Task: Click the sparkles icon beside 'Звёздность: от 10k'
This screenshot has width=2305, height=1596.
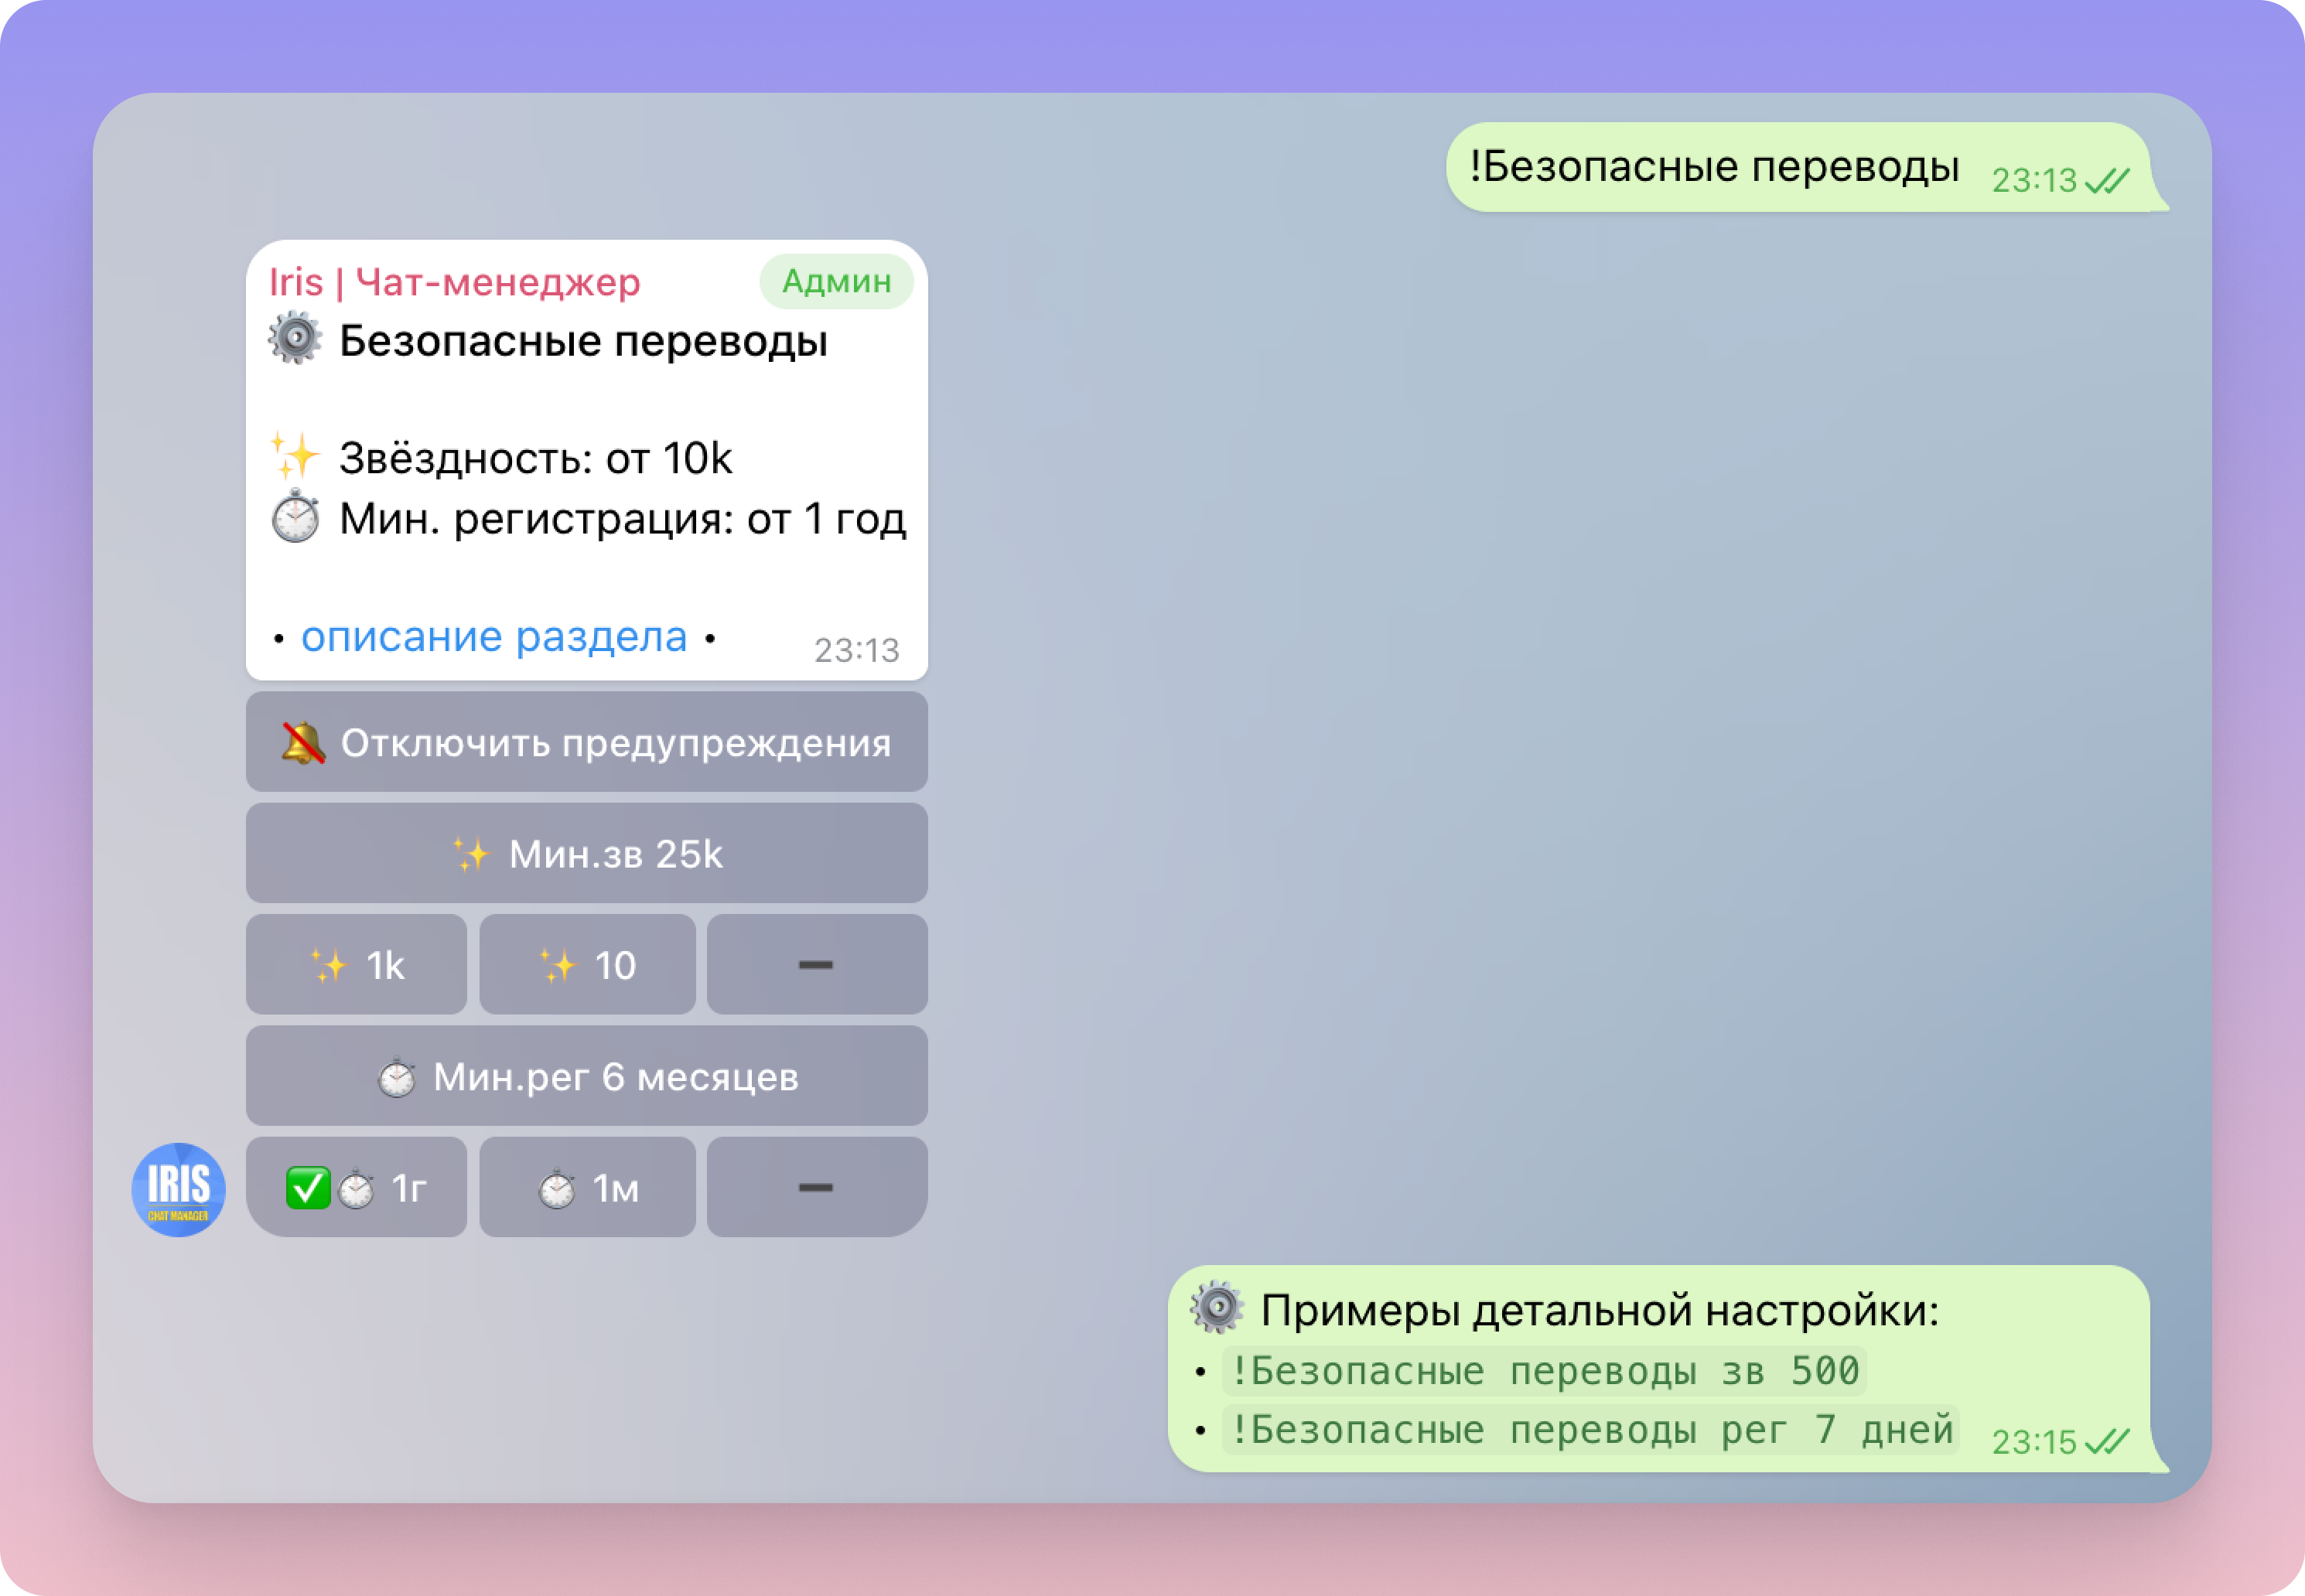Action: coord(295,456)
